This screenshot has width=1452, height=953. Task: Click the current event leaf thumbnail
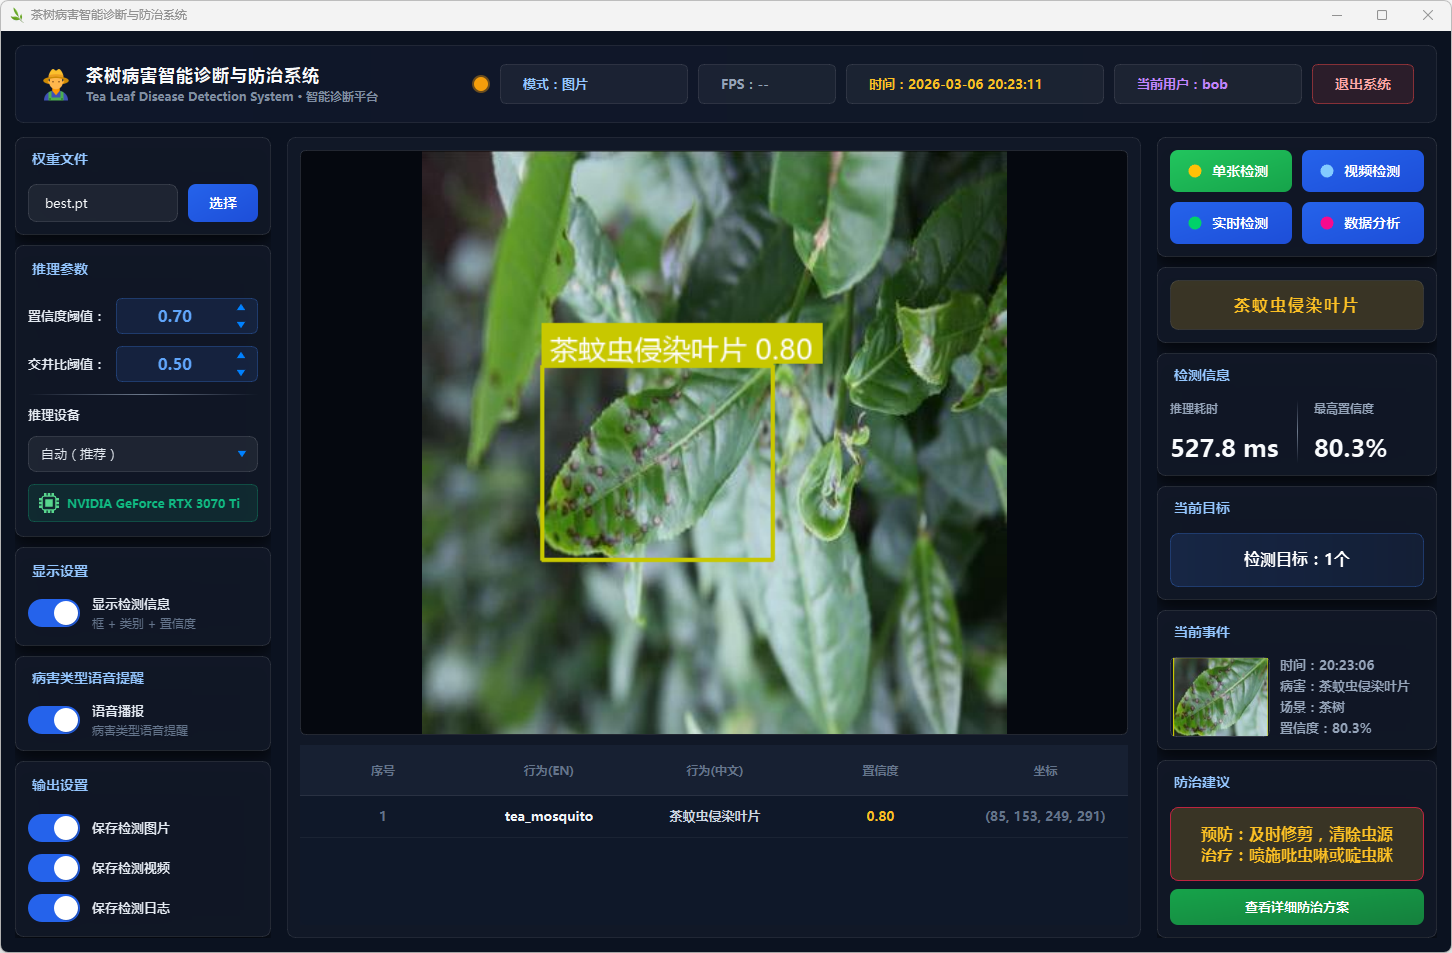1220,697
